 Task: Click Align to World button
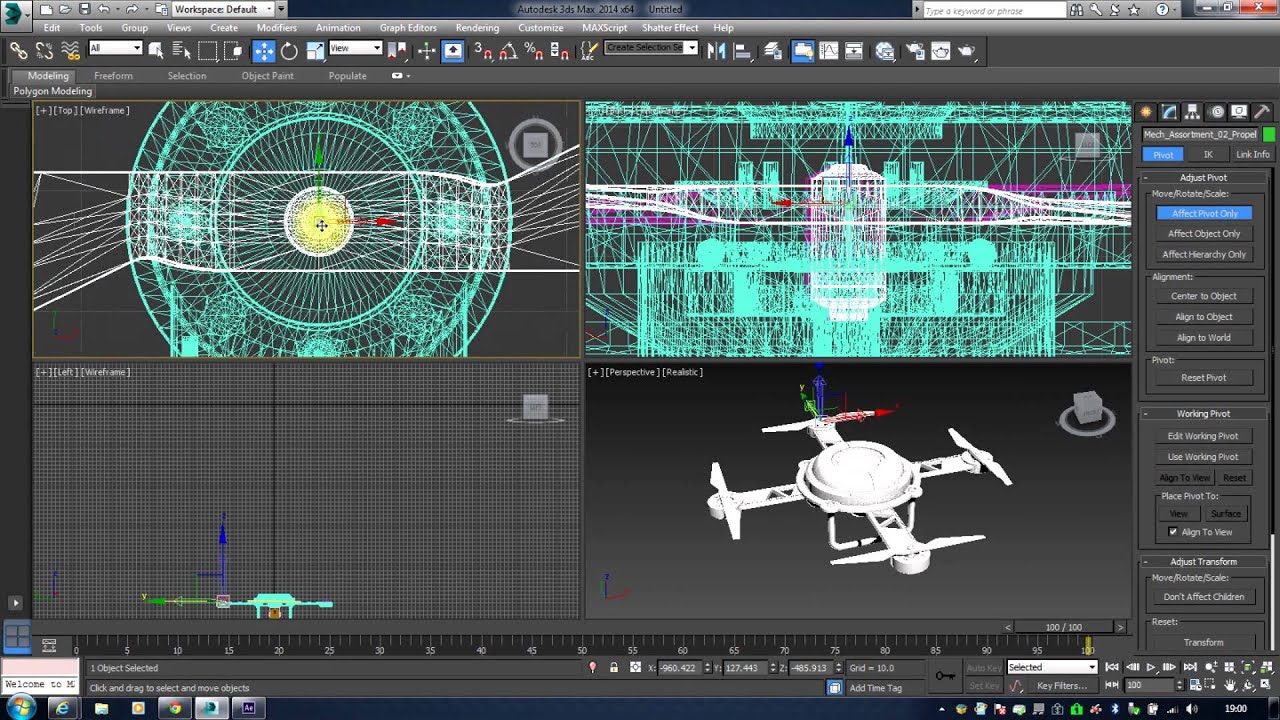pos(1204,338)
